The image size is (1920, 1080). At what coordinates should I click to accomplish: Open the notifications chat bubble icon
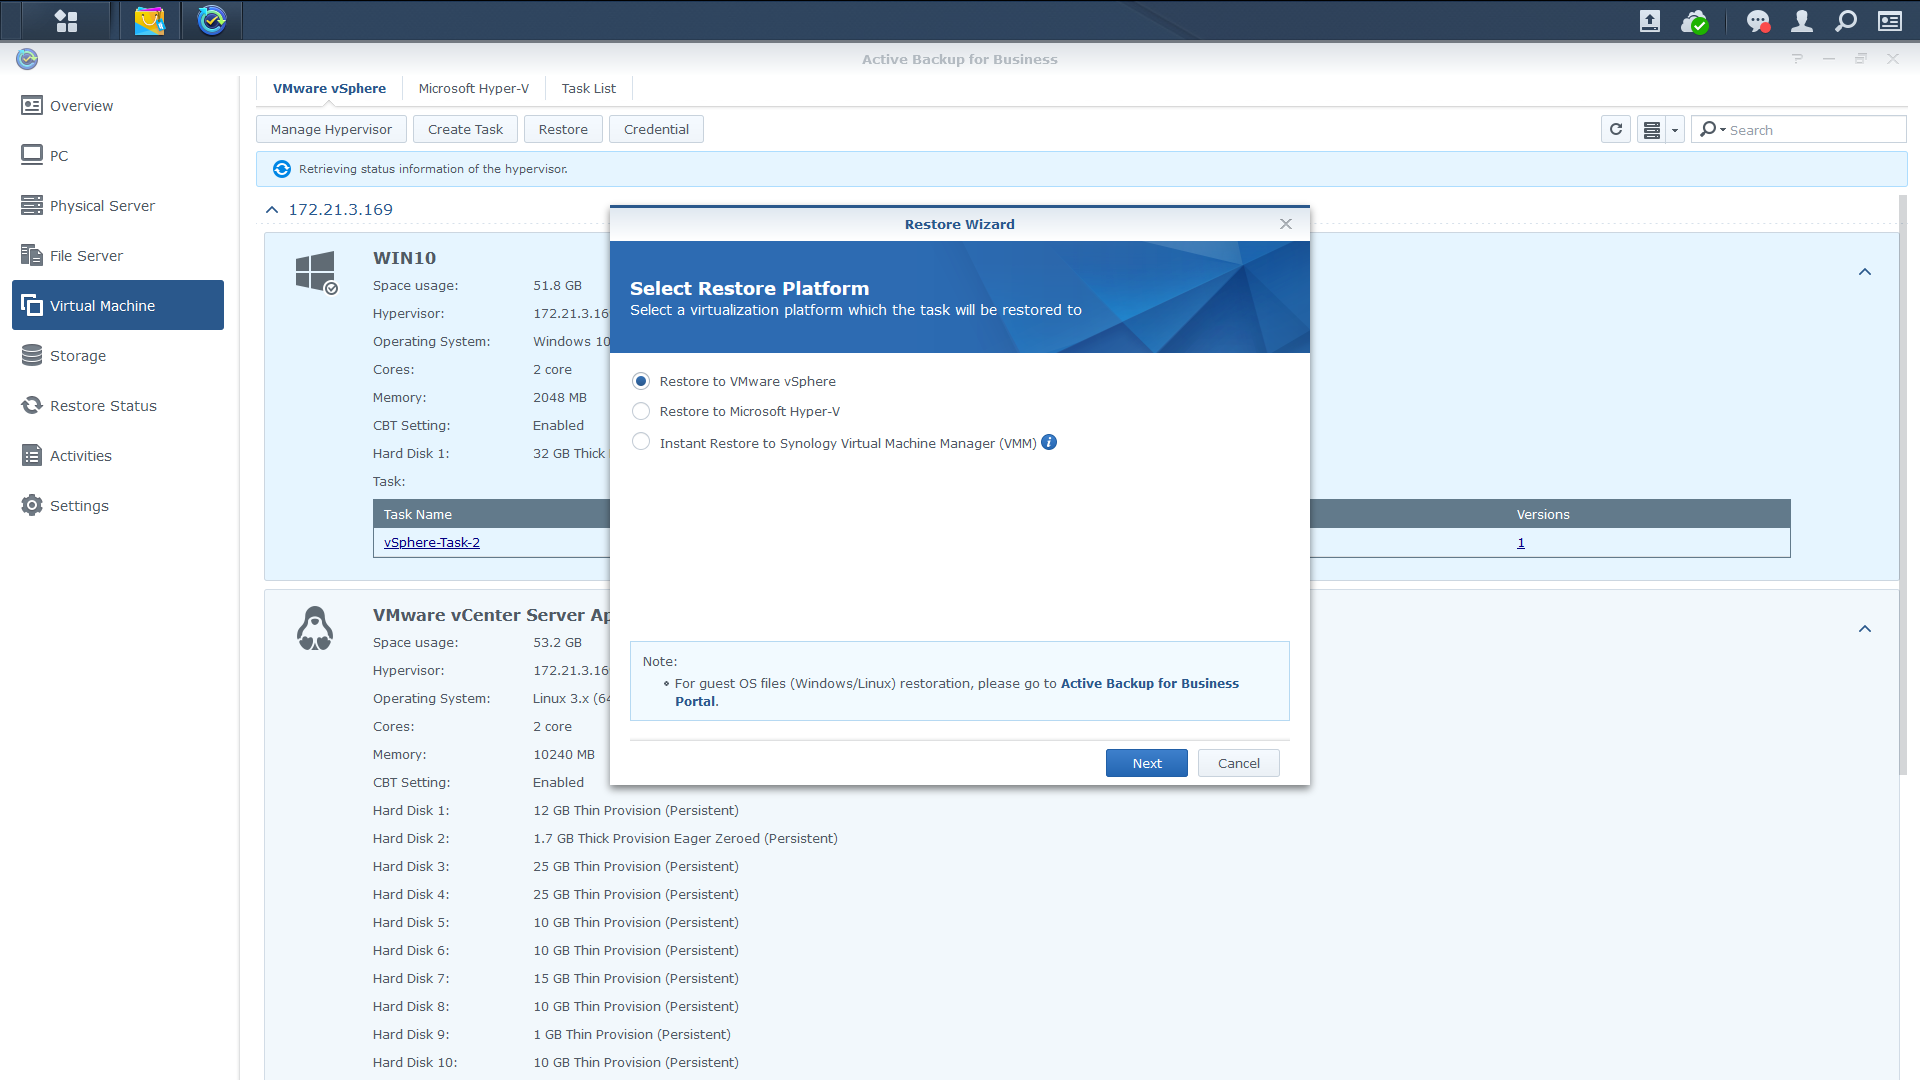click(x=1757, y=21)
